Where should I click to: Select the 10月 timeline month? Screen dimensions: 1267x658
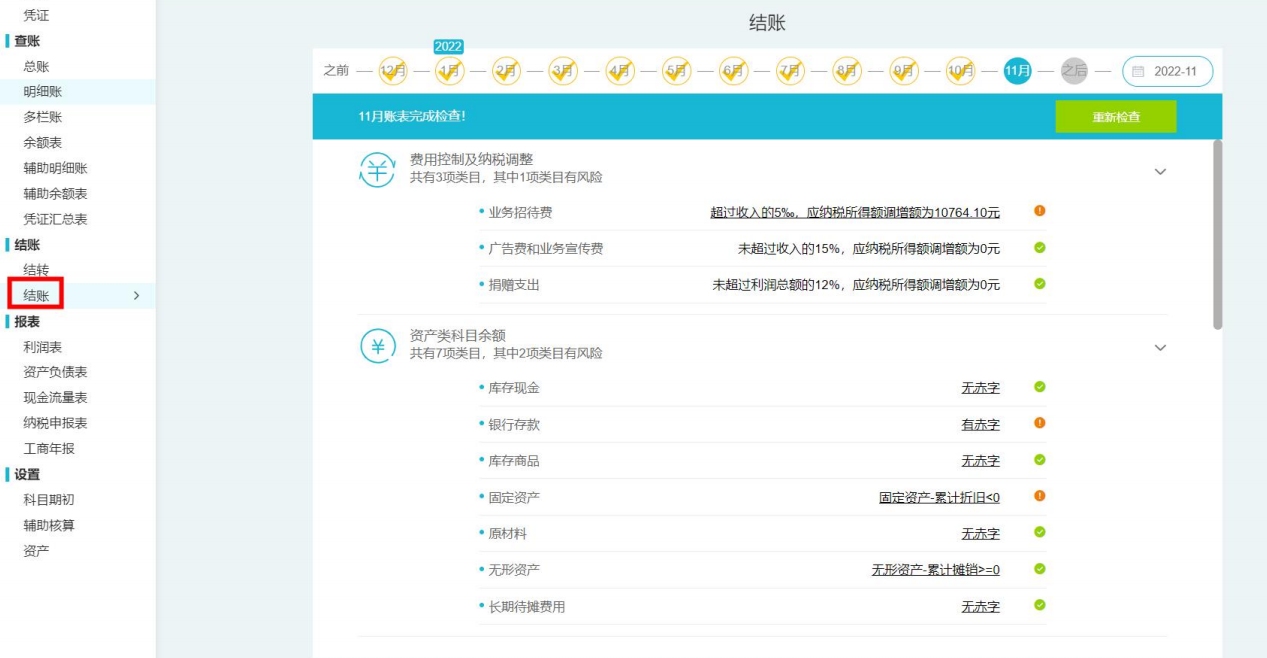pos(961,70)
